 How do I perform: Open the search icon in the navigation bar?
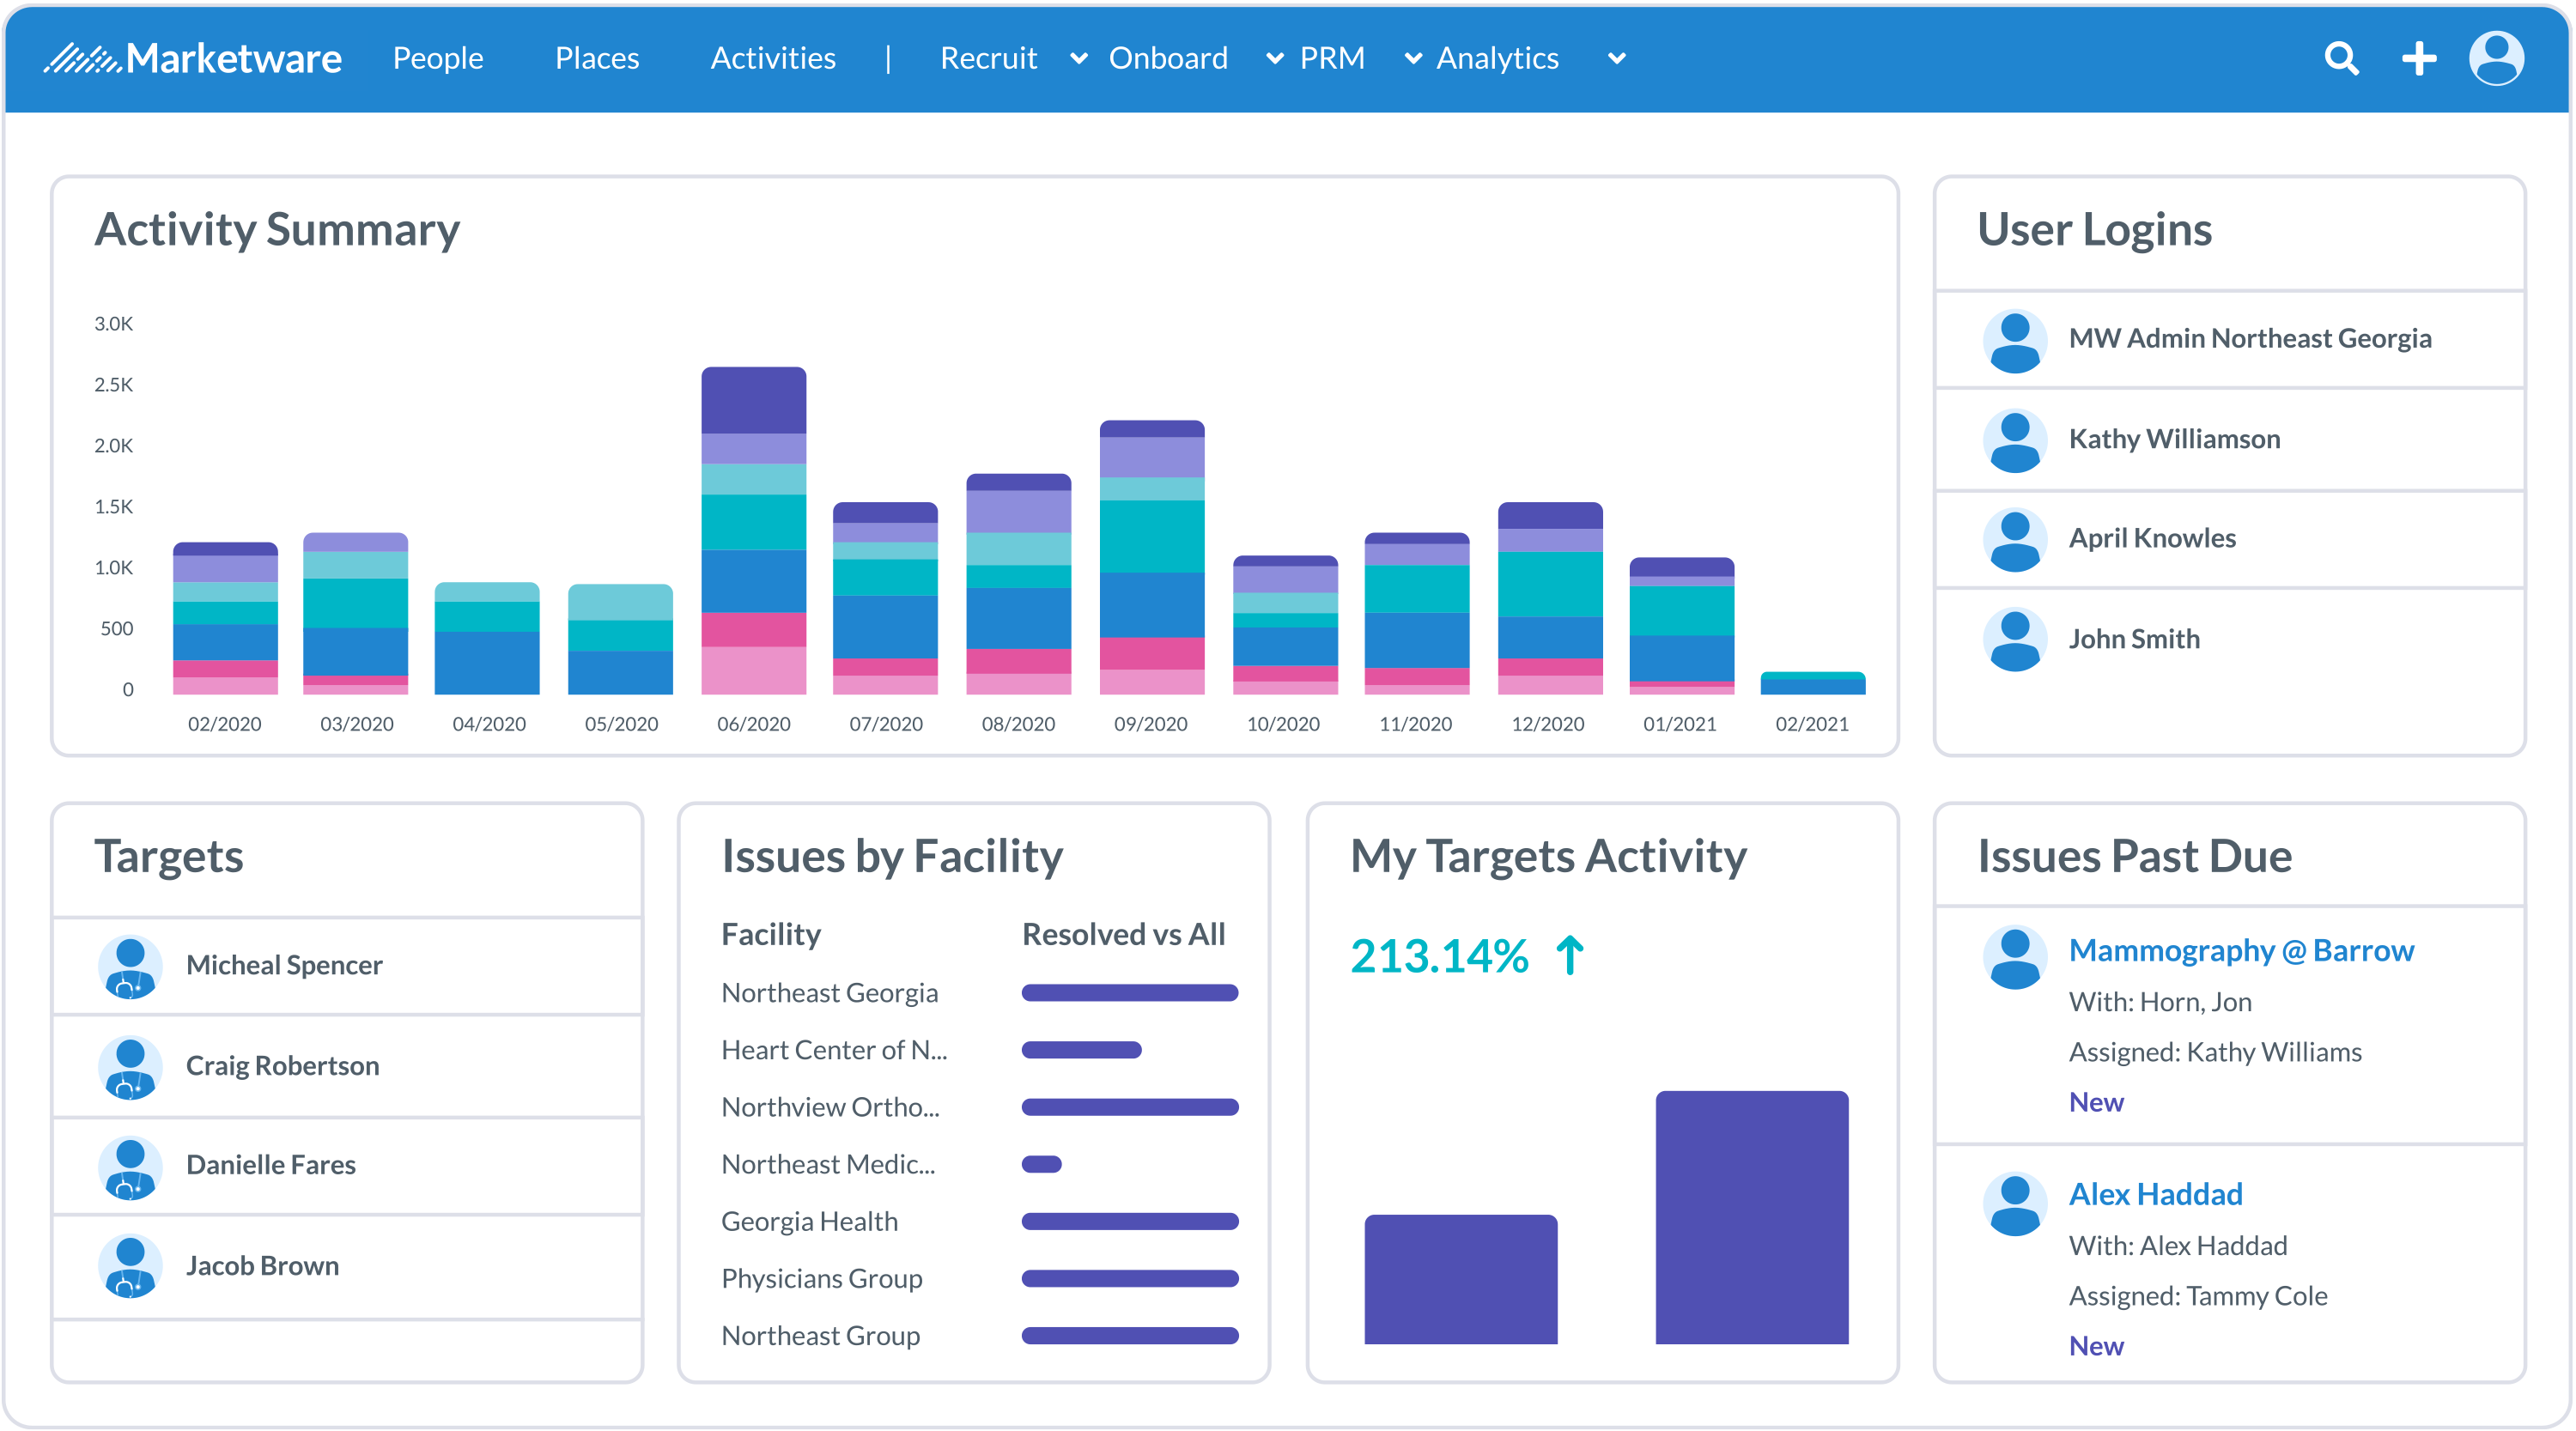click(2341, 59)
